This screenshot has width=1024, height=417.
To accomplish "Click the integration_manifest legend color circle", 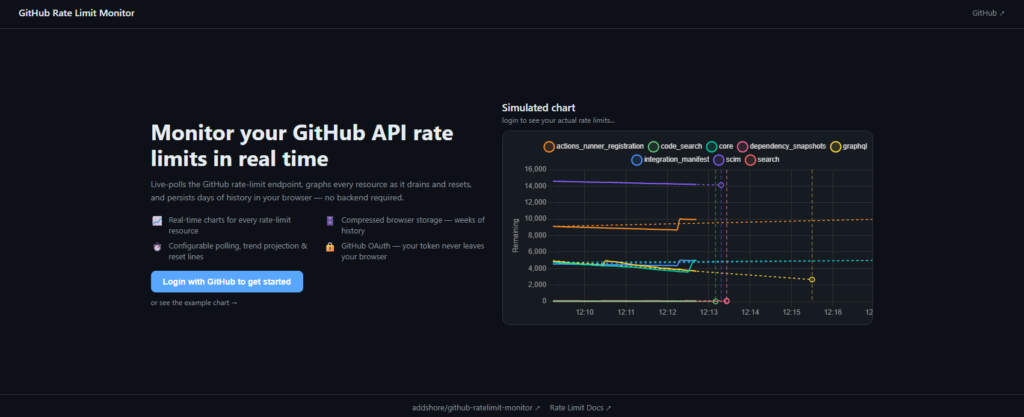I will [636, 160].
